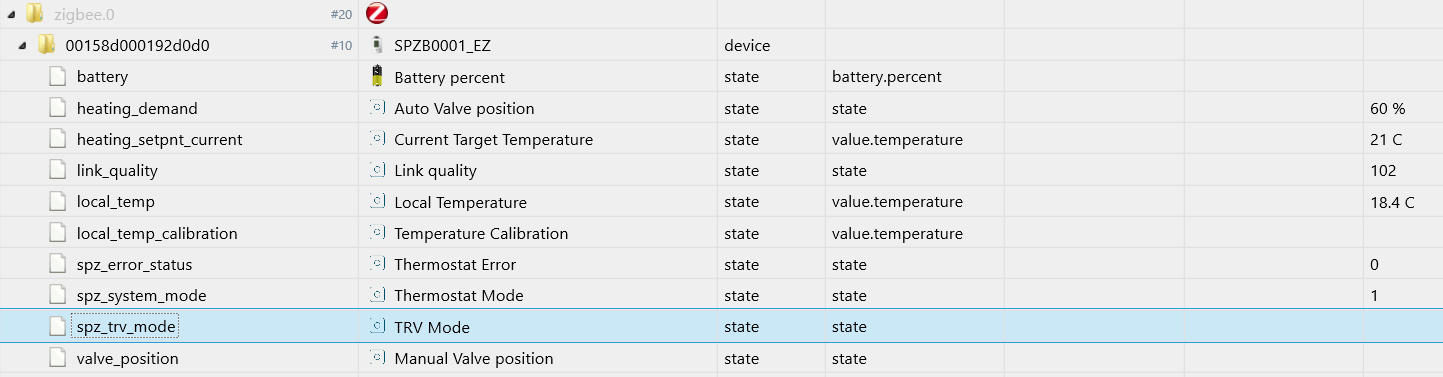Click the state icon beside Thermostat Error
Image resolution: width=1443 pixels, height=377 pixels.
(377, 264)
